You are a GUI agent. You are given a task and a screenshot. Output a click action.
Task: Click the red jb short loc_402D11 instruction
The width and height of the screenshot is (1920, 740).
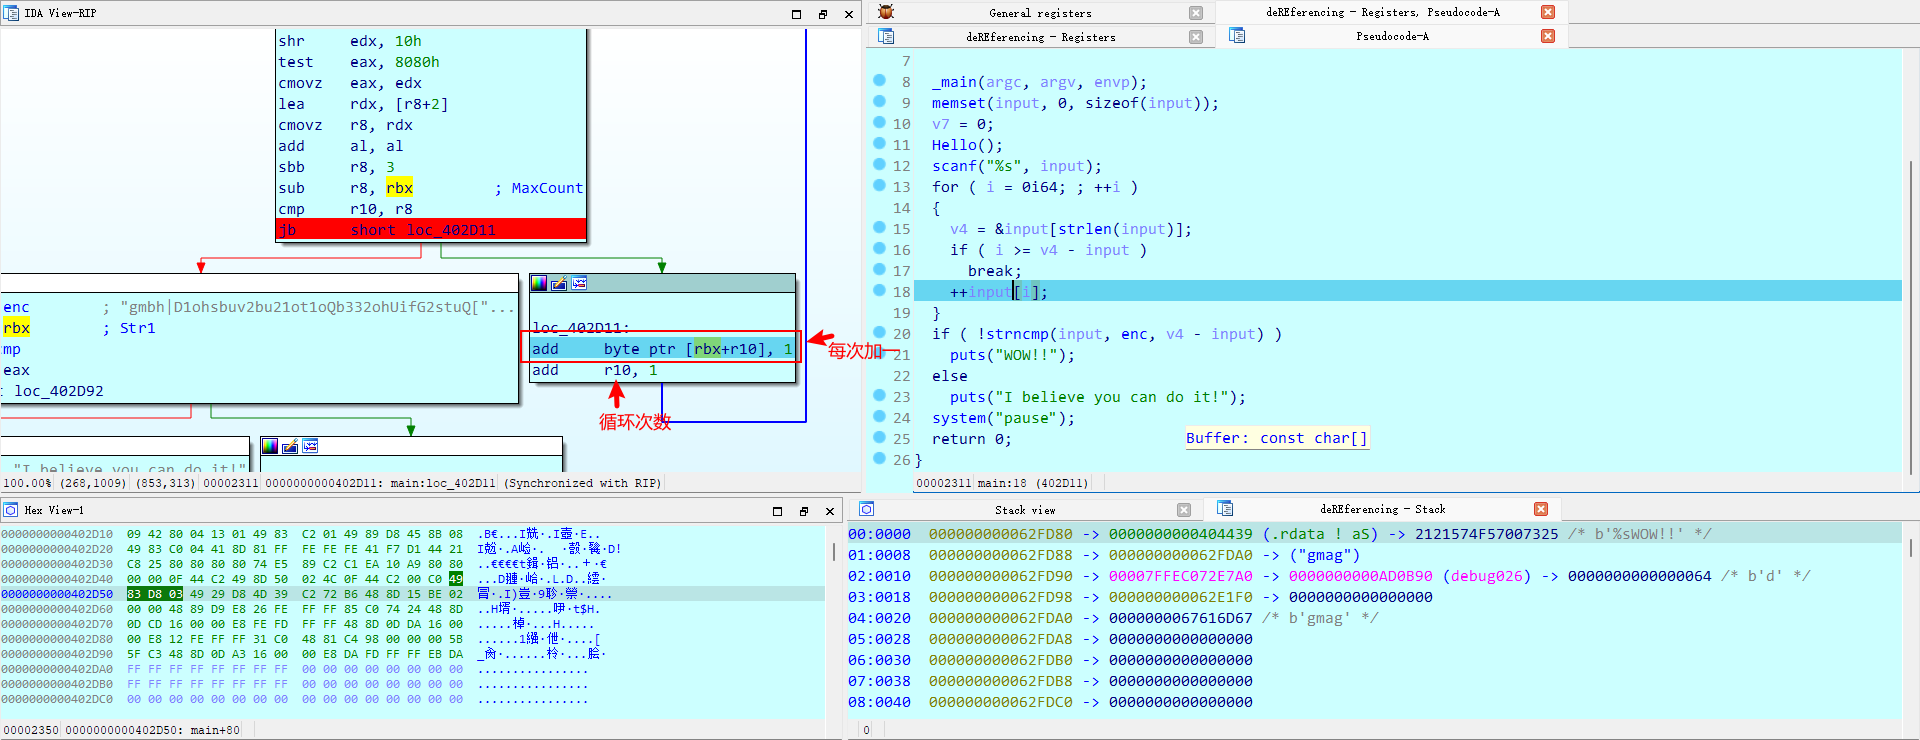(431, 230)
